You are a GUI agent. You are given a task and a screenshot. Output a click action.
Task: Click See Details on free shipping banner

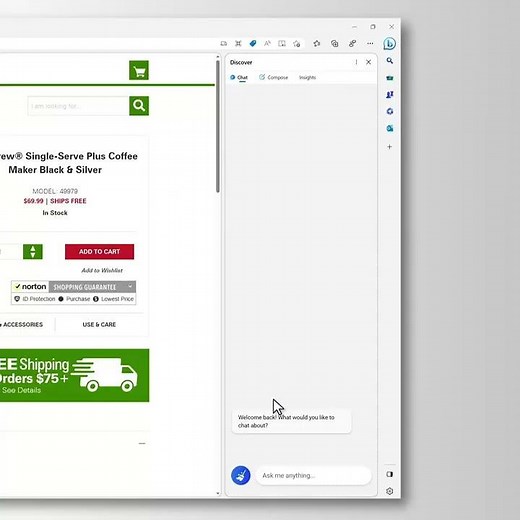[21, 390]
